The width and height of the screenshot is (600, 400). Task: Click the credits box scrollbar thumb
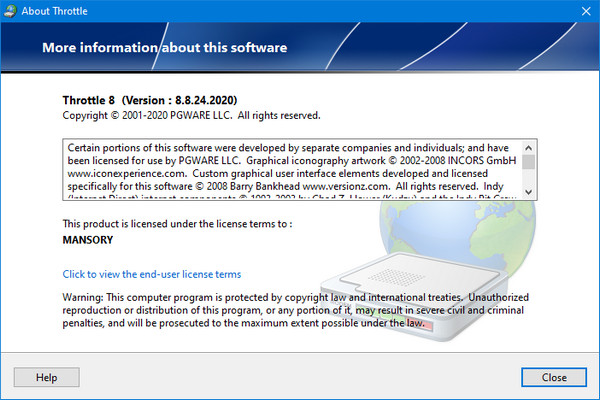pyautogui.click(x=528, y=162)
